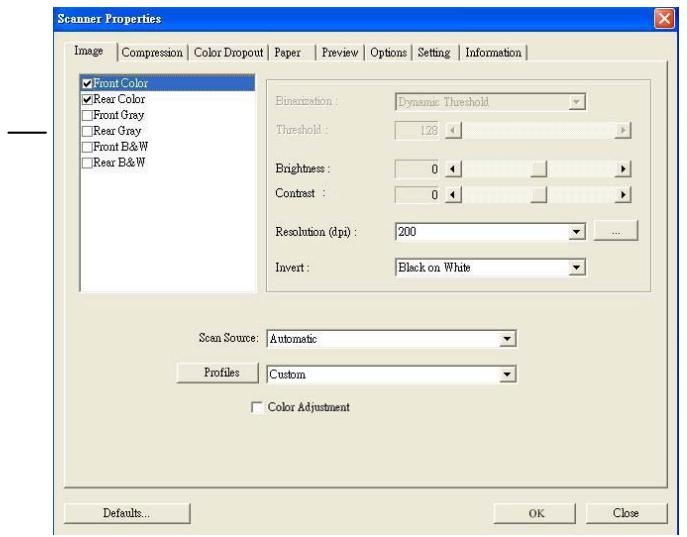Click the Brightness slider thumb

pyautogui.click(x=538, y=169)
